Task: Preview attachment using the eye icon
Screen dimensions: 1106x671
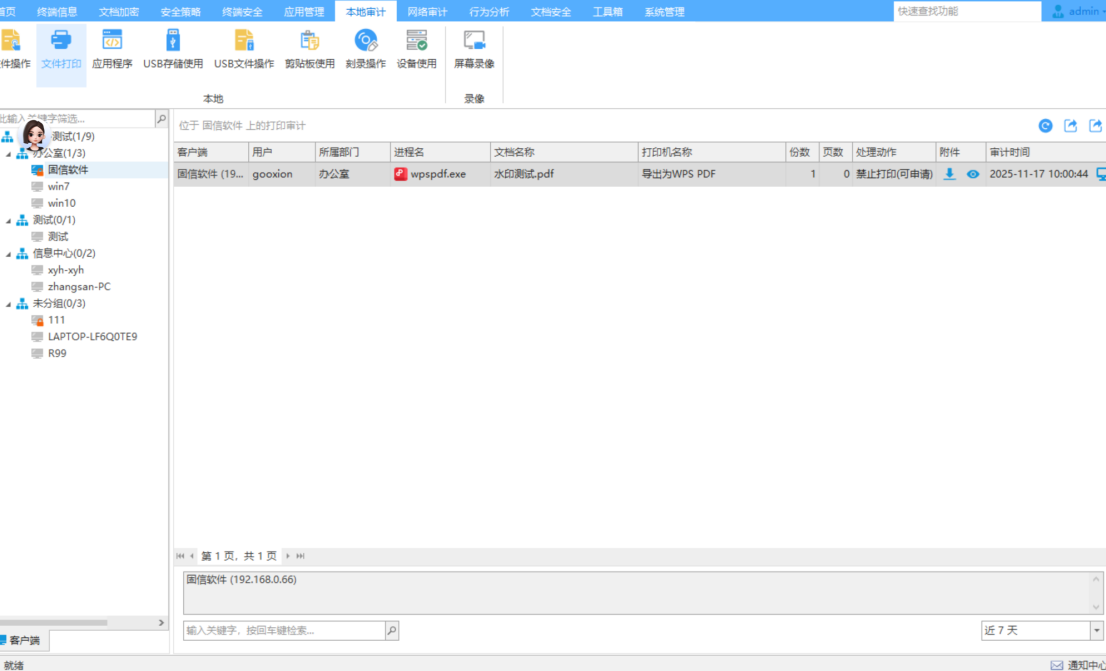Action: click(973, 174)
